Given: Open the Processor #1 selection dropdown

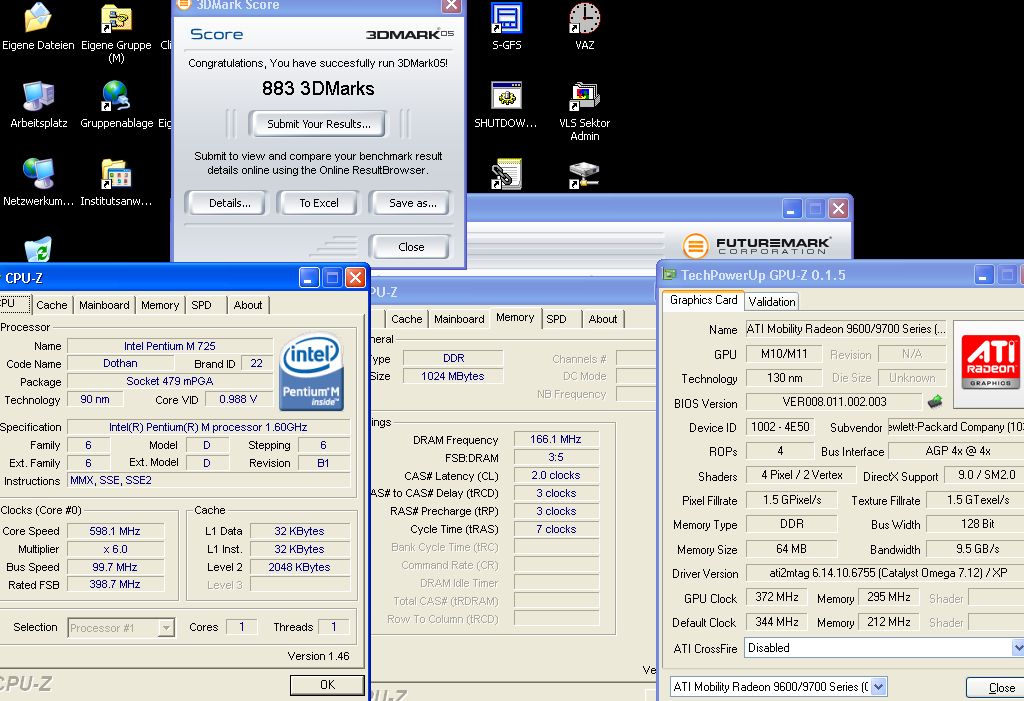Looking at the screenshot, I should [167, 628].
